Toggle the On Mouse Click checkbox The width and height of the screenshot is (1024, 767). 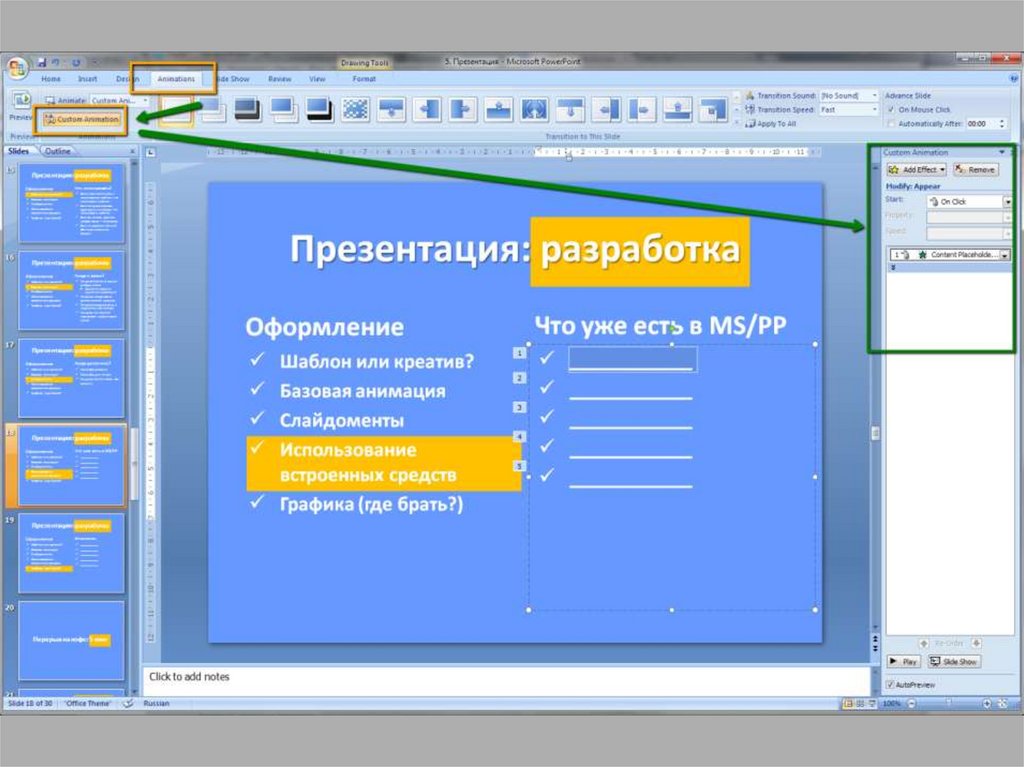[891, 110]
